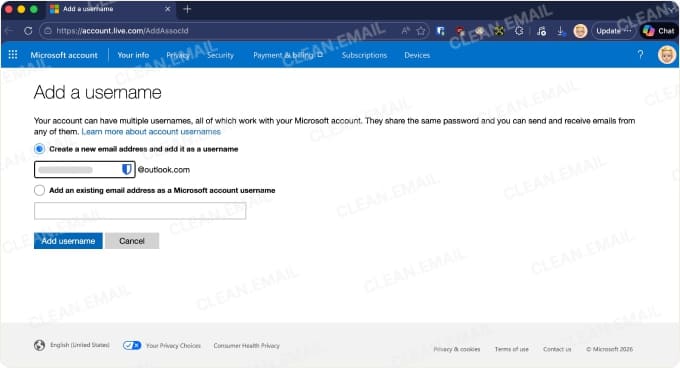Go back with the browser back arrow
The image size is (680, 368).
tap(10, 31)
